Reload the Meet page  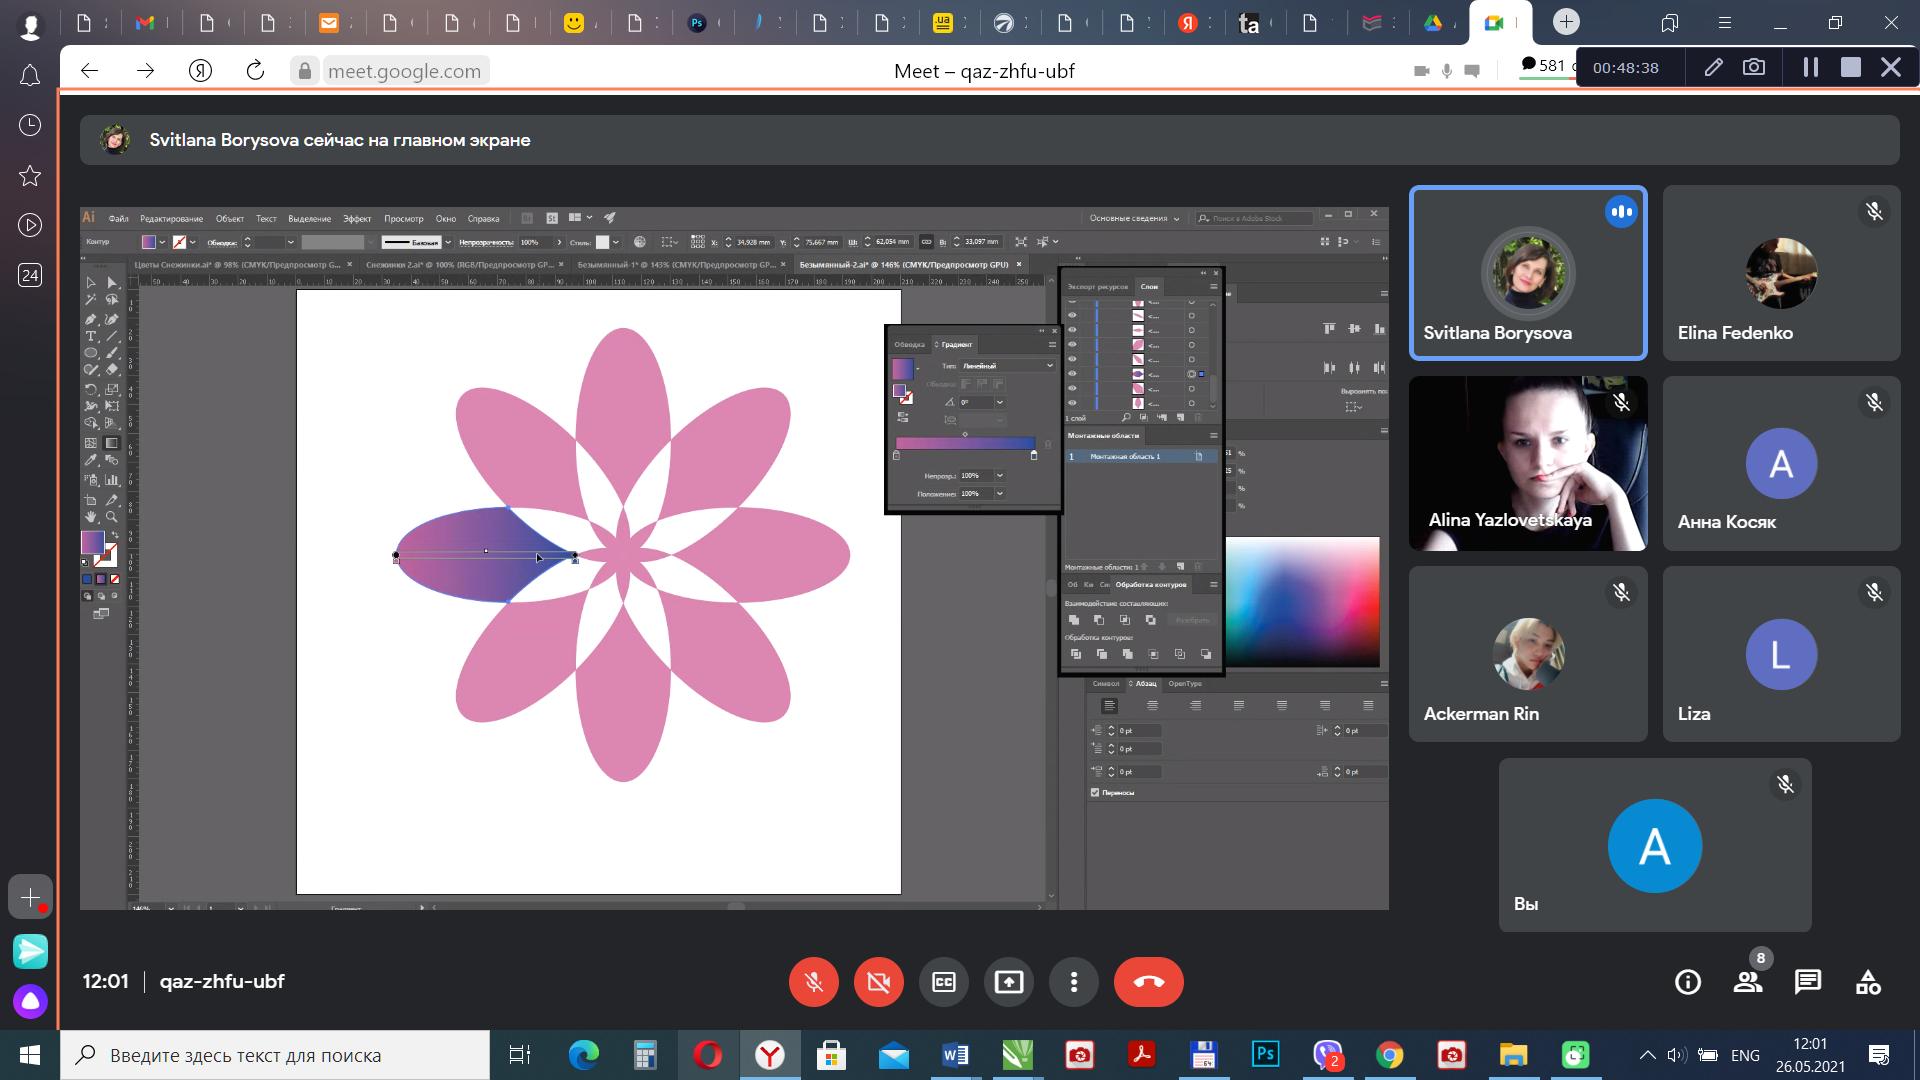click(x=255, y=70)
